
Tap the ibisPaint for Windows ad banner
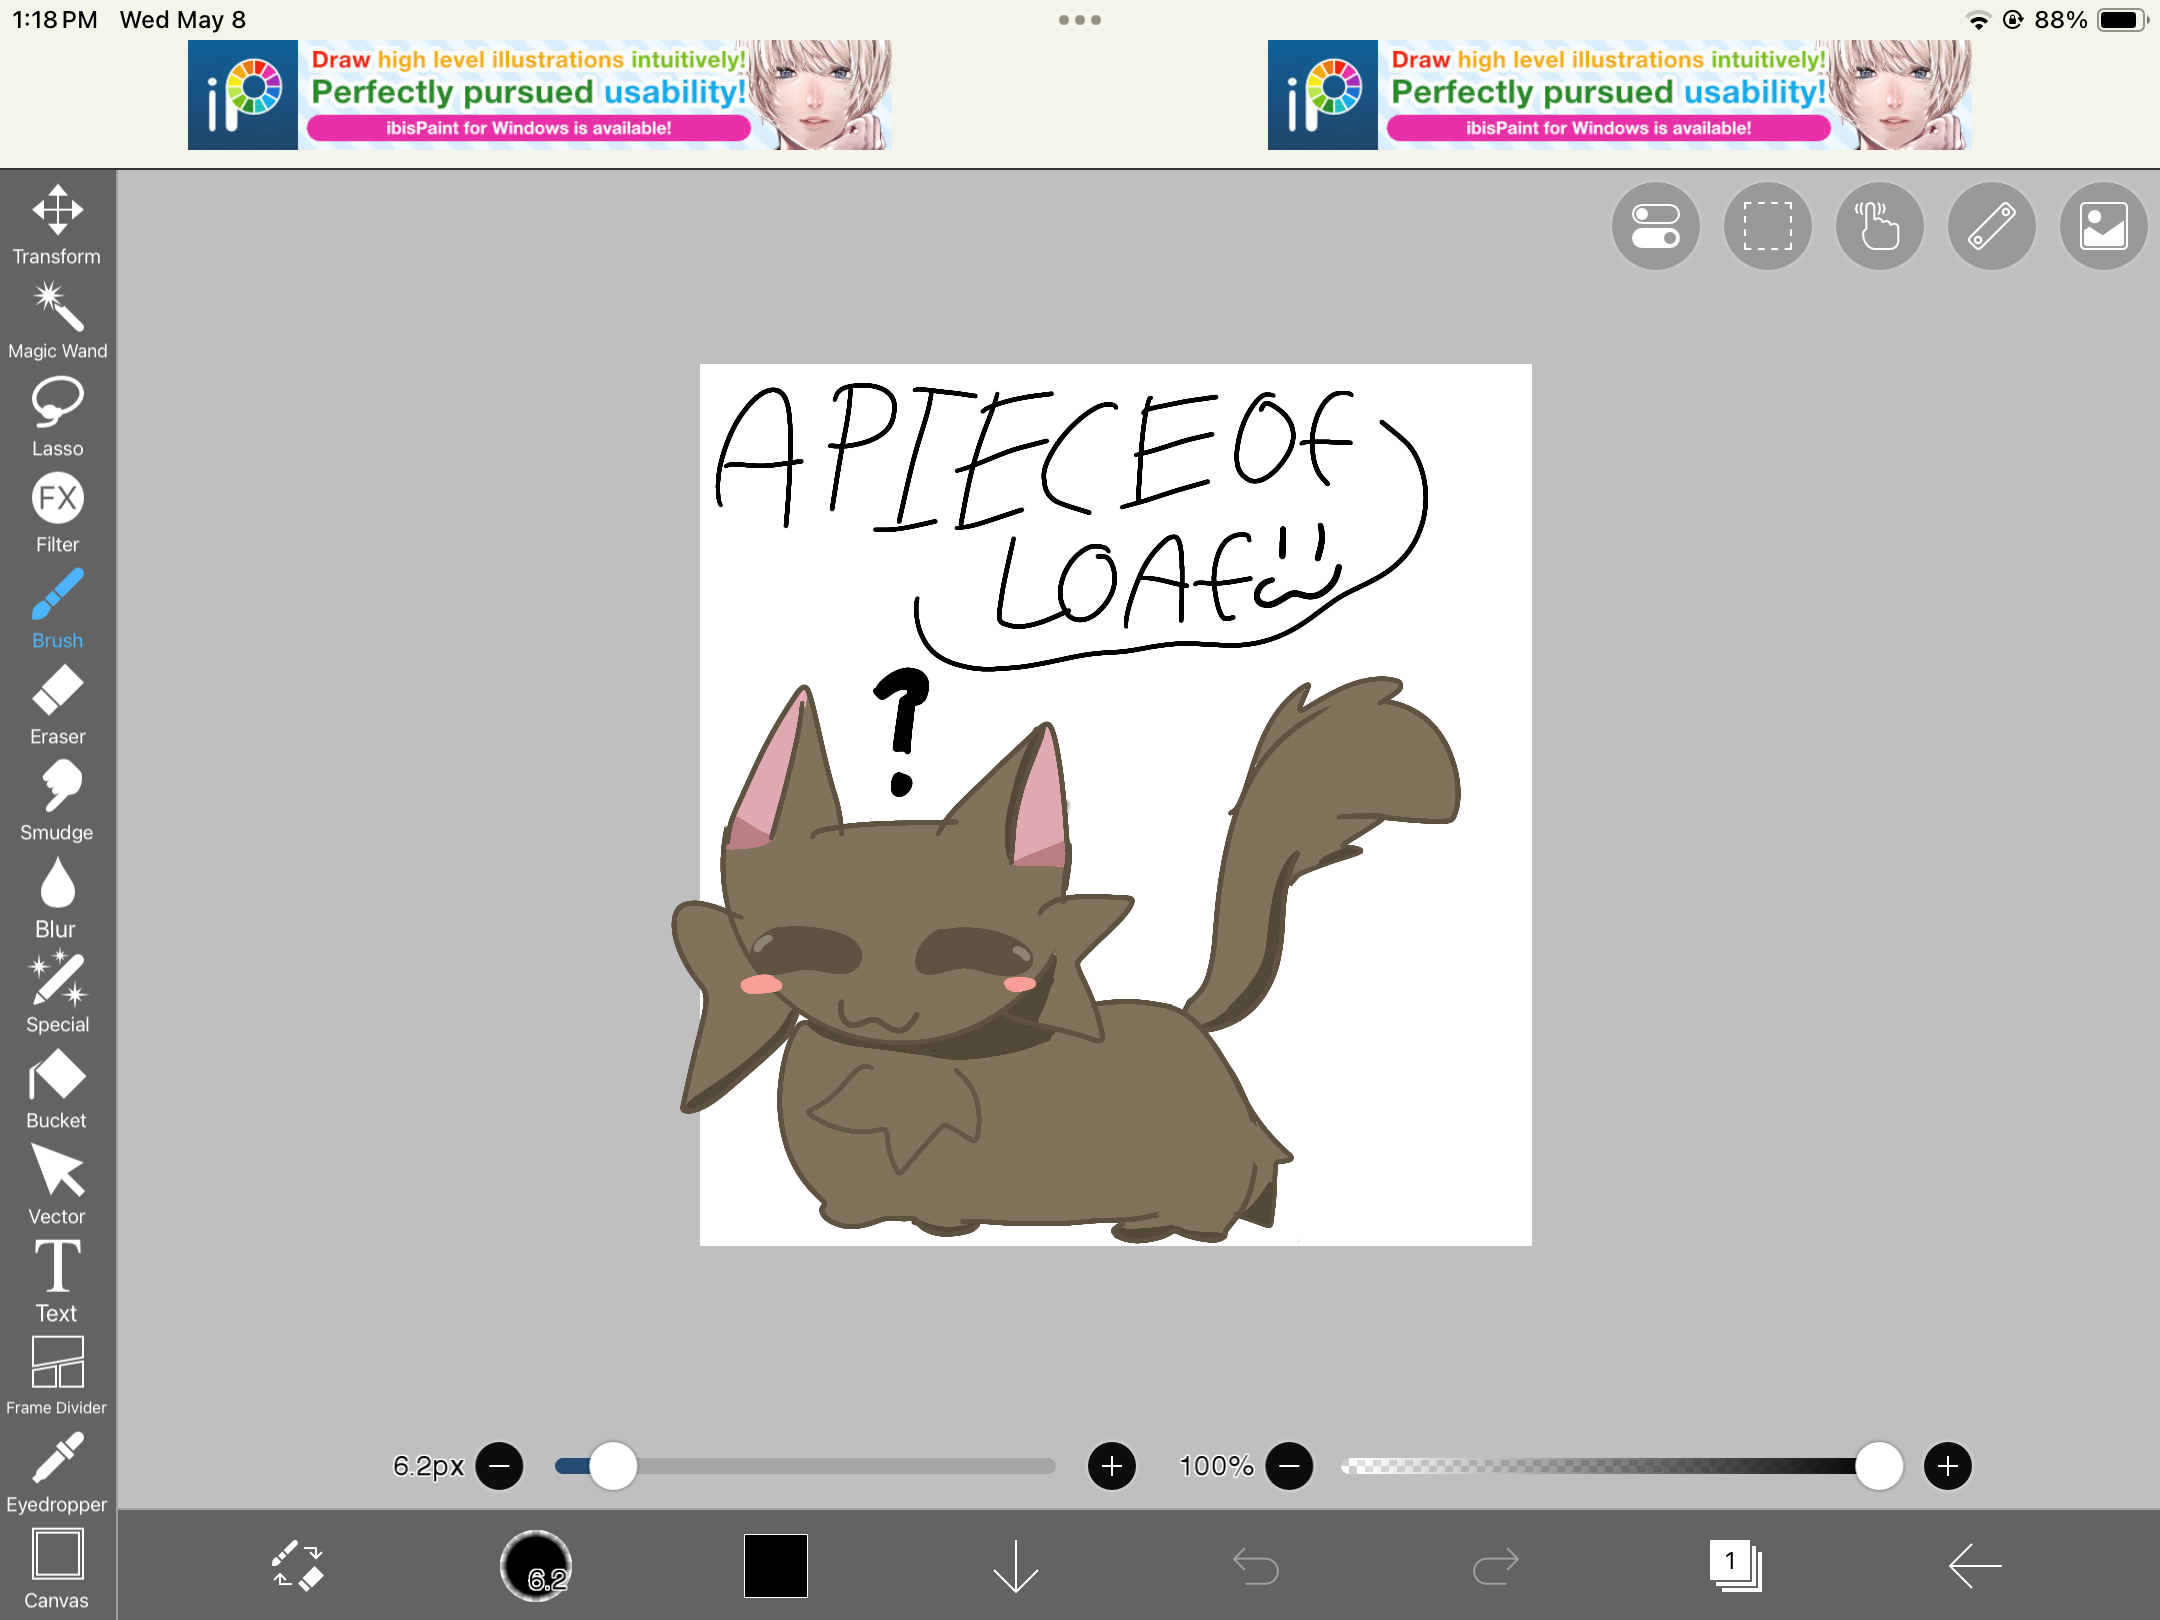point(540,95)
